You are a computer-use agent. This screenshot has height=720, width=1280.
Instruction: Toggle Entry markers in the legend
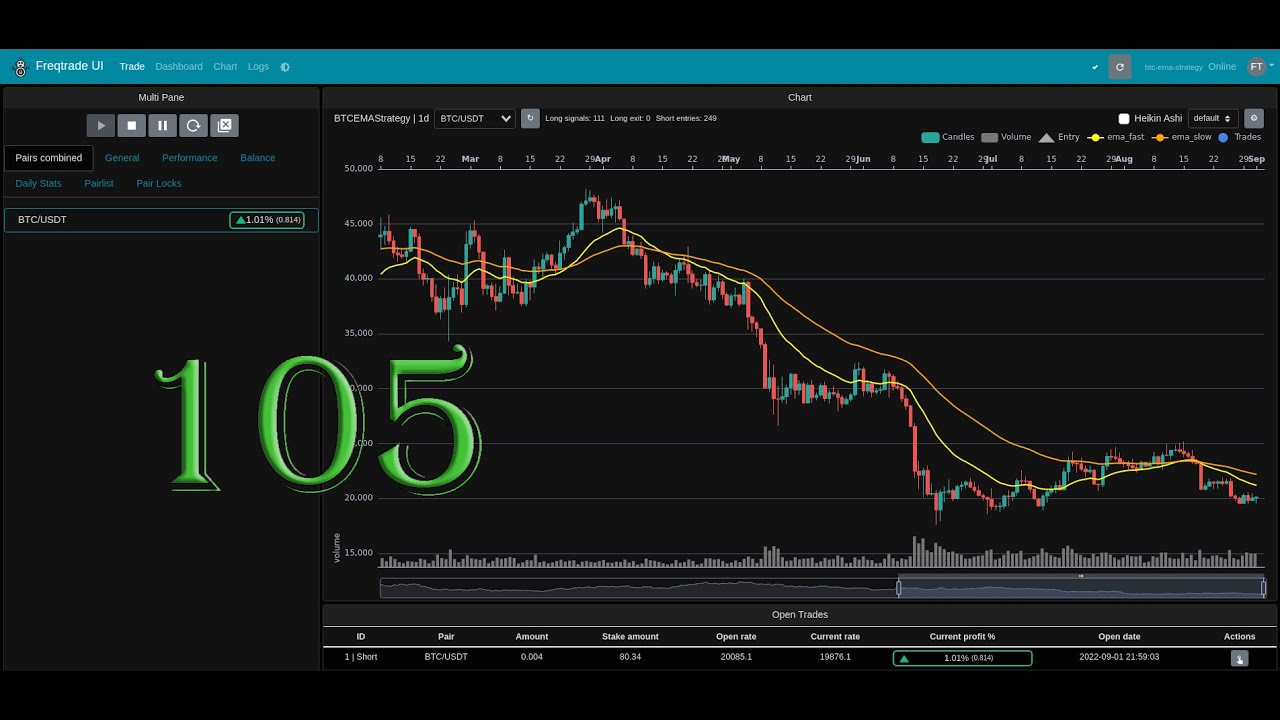1059,137
